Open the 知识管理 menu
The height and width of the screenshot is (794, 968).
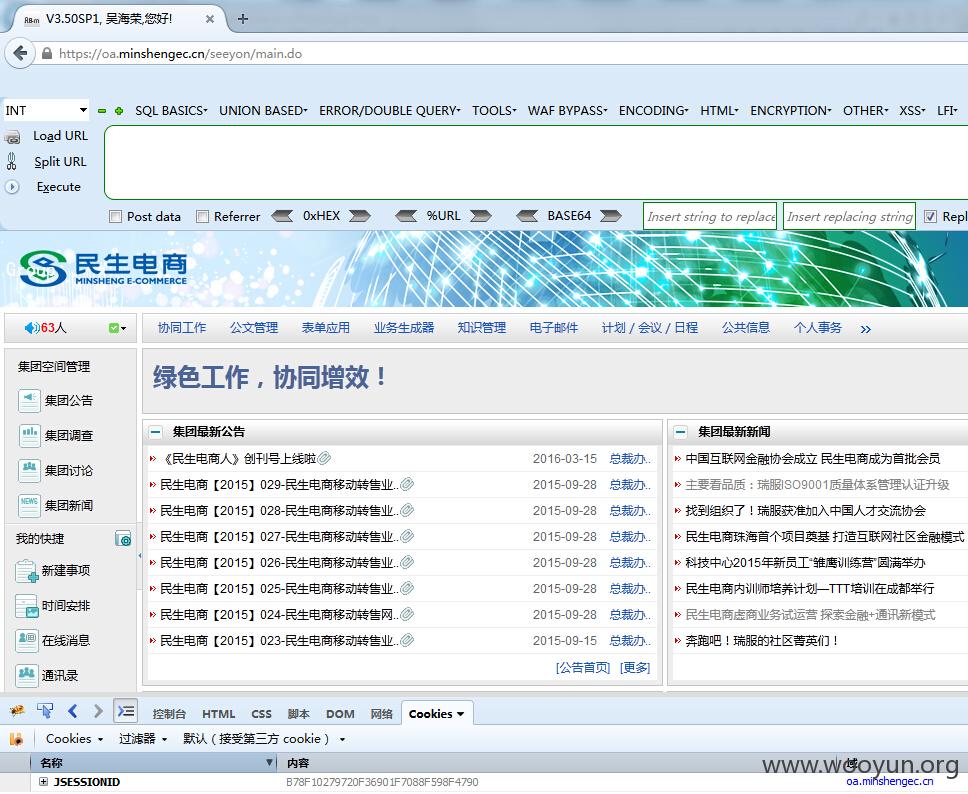click(x=482, y=328)
